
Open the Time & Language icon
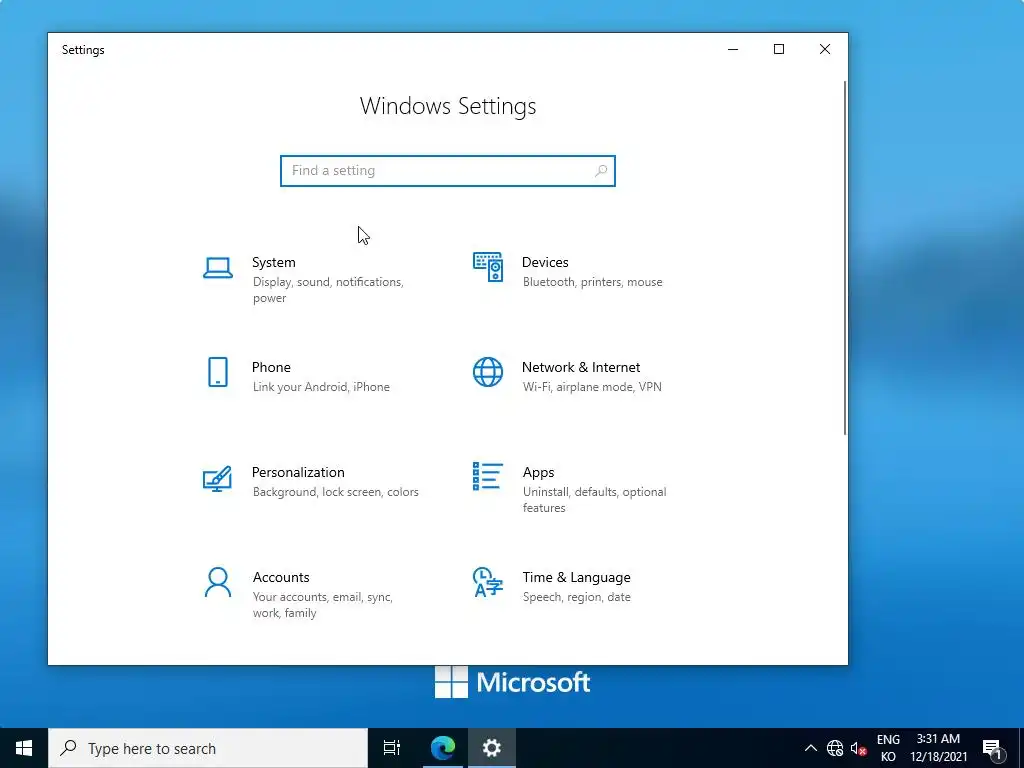(x=488, y=583)
